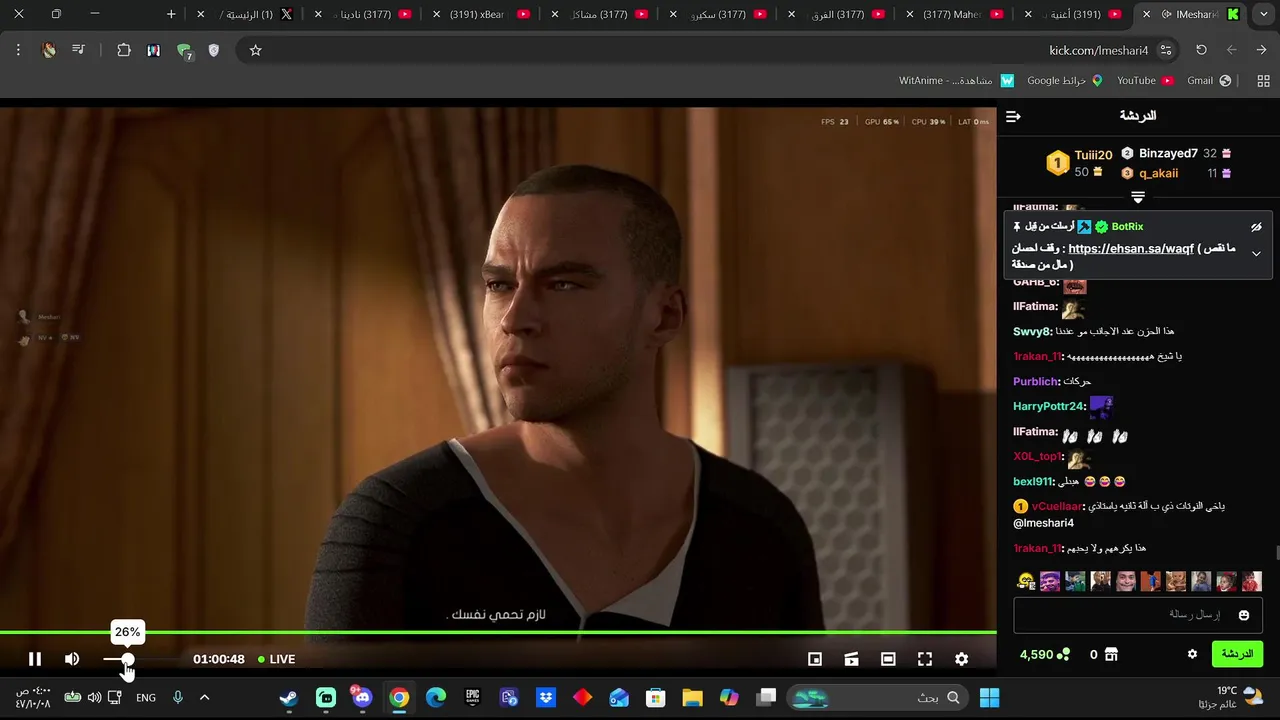The image size is (1280, 720).
Task: Switch to the X (Twitter) tab
Action: [245, 14]
